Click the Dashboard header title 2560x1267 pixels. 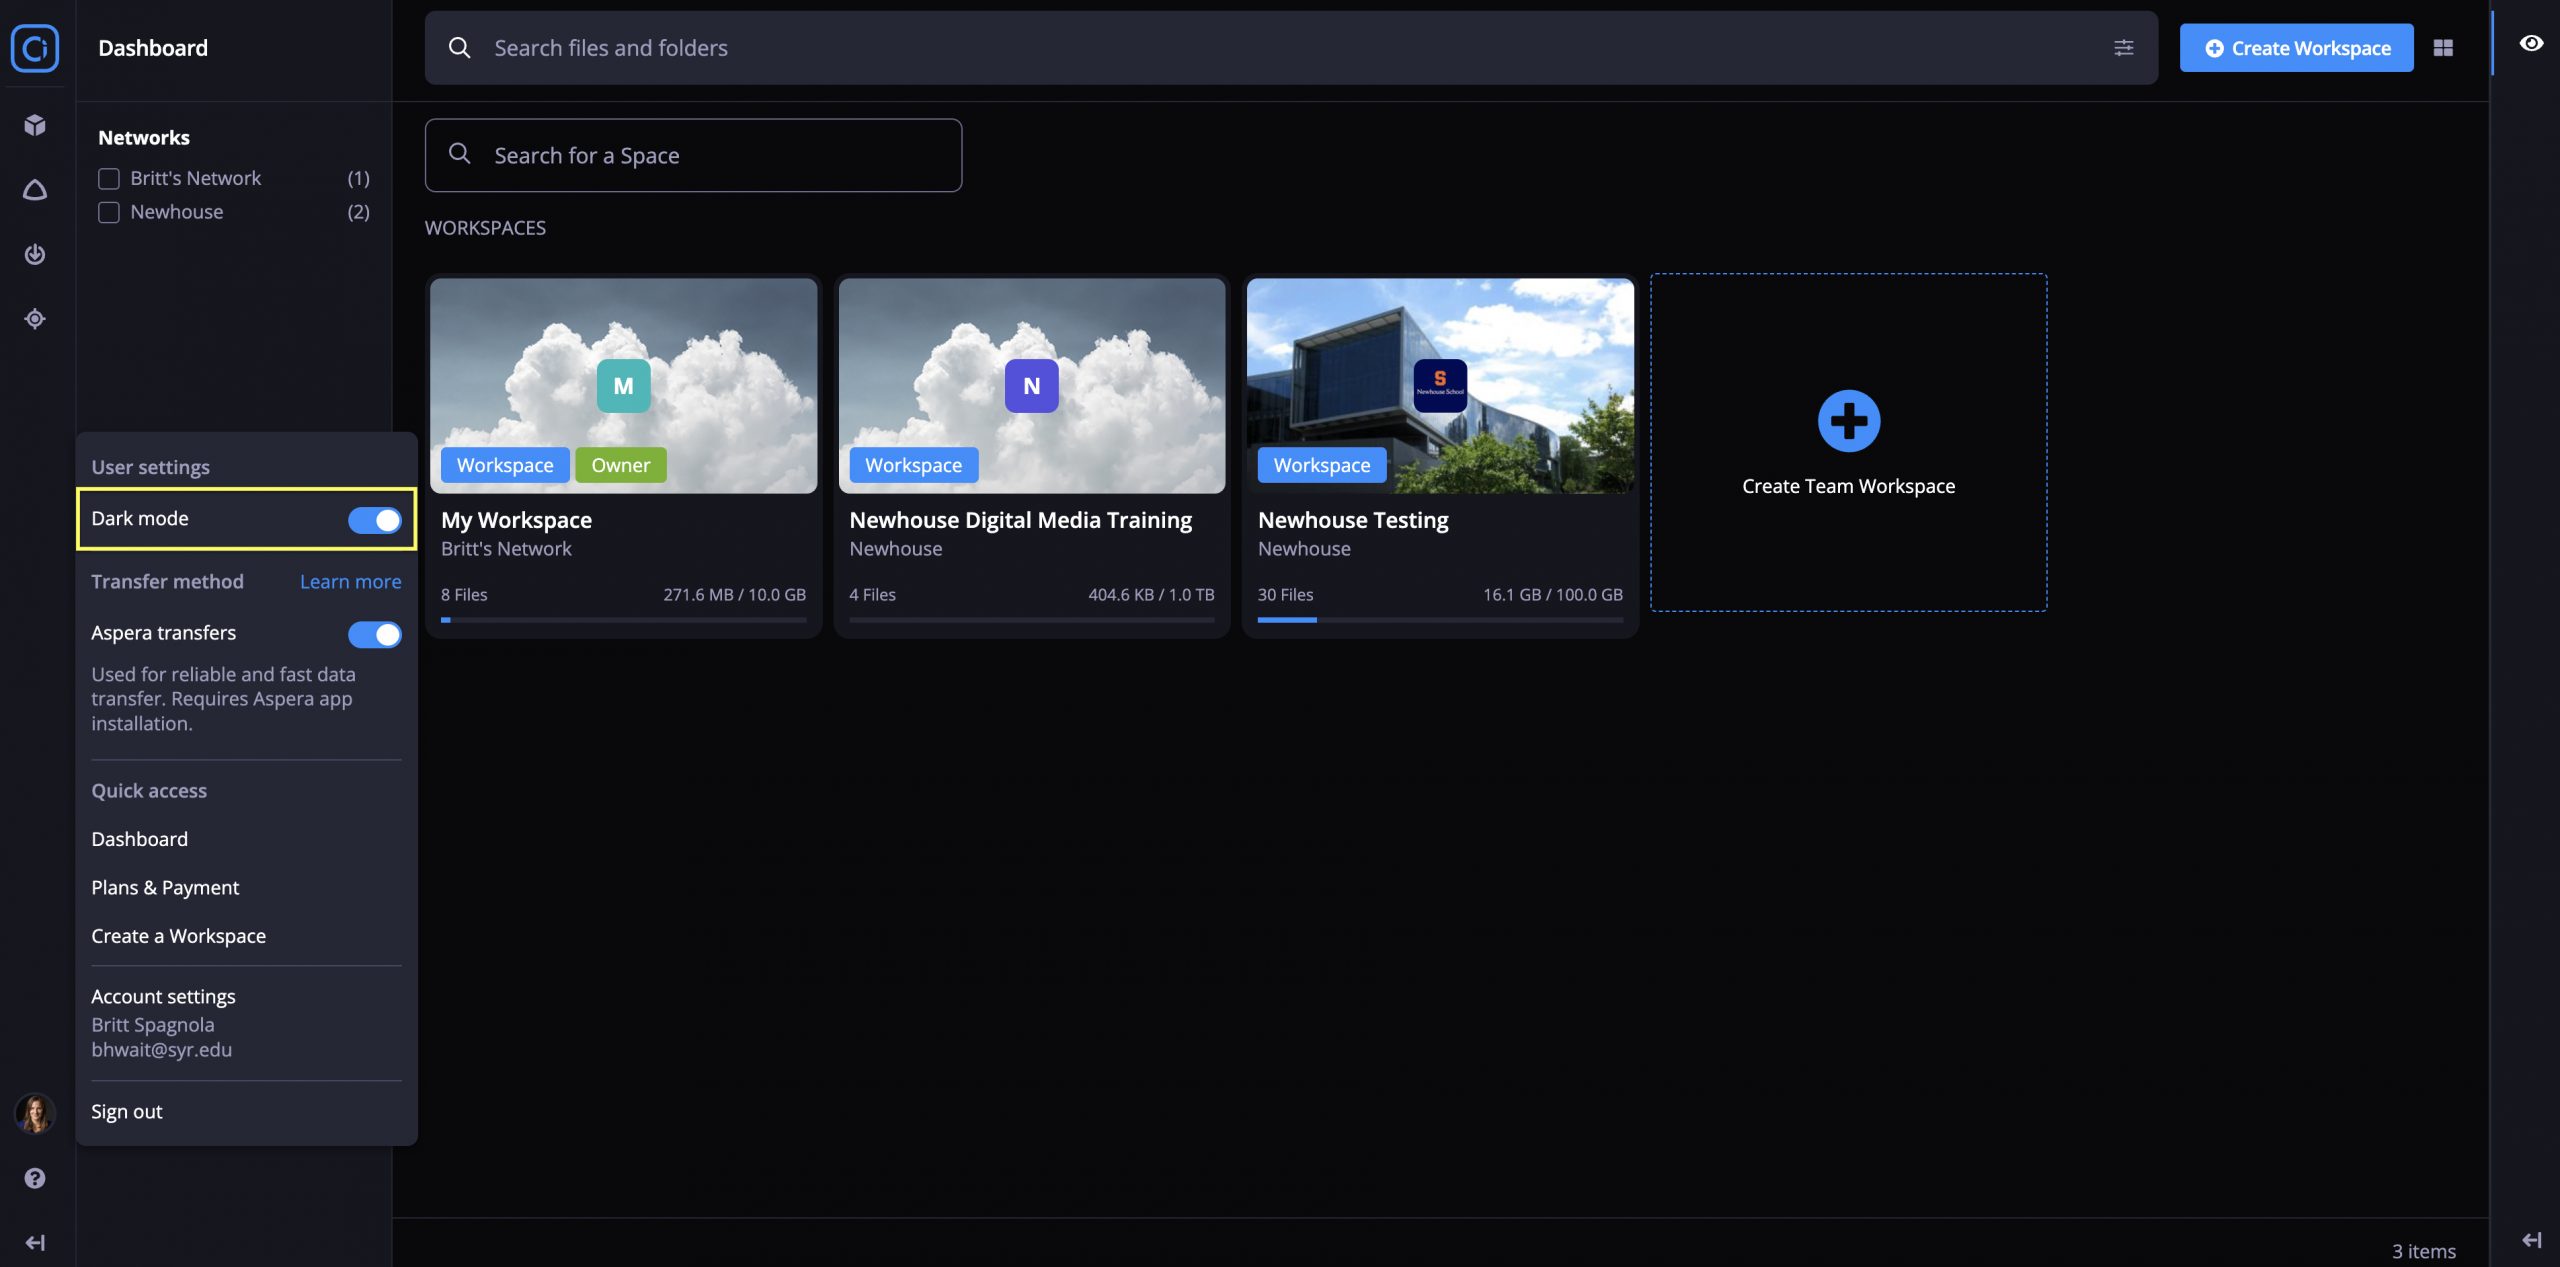(x=153, y=48)
